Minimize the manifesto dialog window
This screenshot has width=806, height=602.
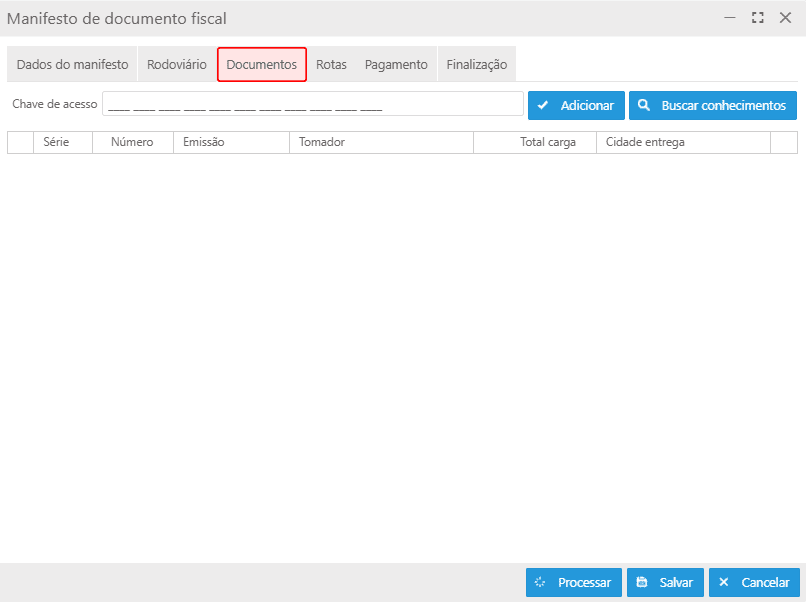730,18
